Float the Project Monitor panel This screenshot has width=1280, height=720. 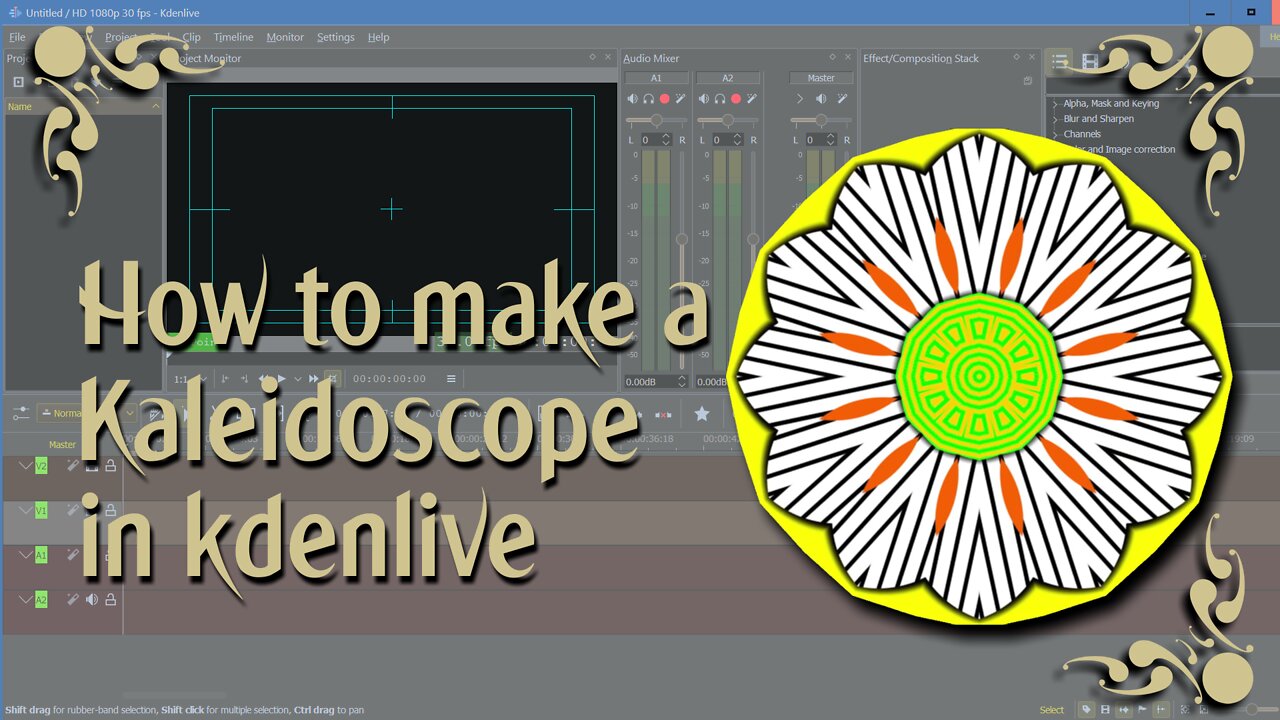[592, 57]
